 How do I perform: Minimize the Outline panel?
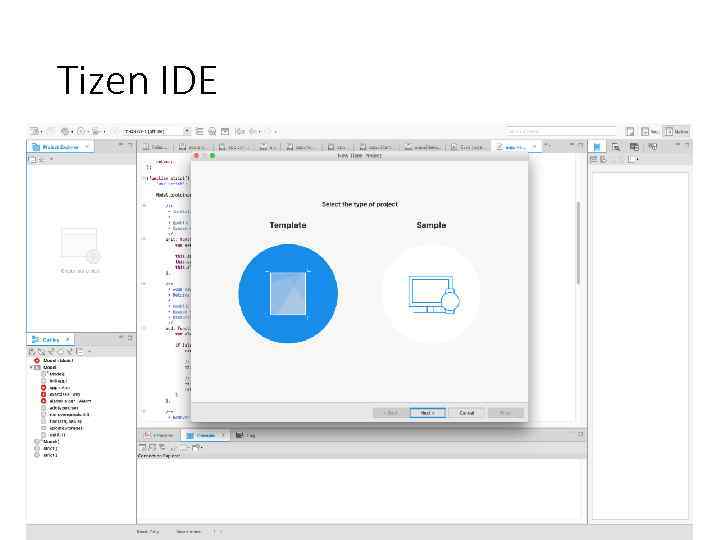click(121, 338)
